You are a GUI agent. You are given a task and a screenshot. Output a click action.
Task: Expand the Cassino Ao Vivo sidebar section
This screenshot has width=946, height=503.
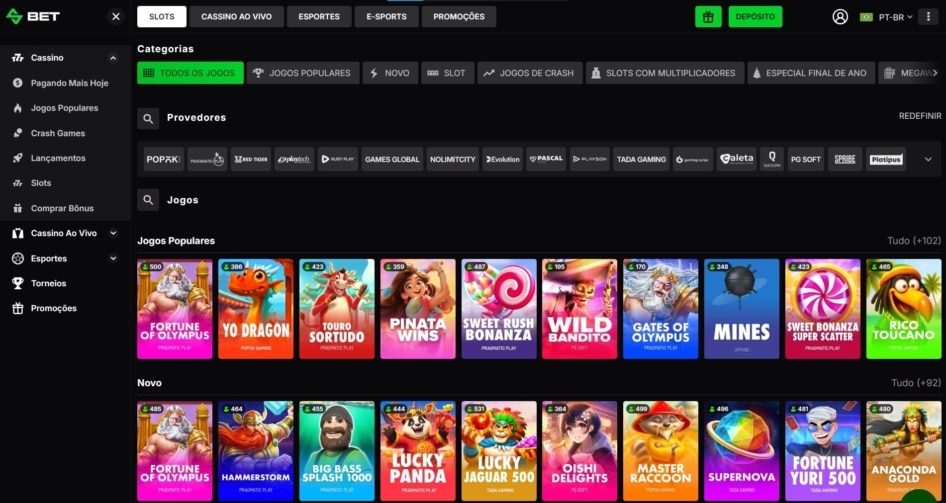(113, 233)
